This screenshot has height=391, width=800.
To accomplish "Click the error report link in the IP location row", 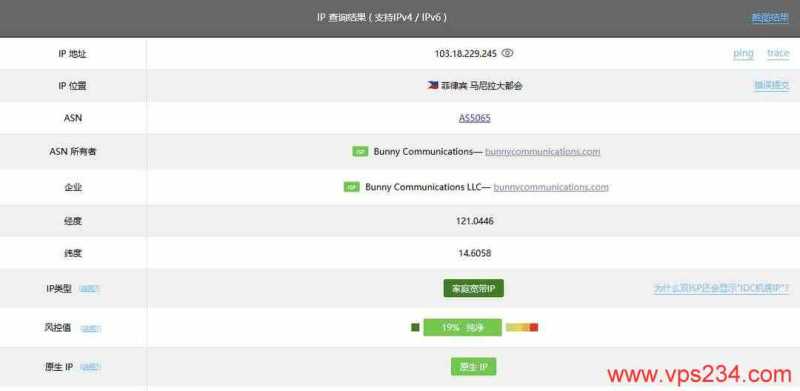I will pos(771,85).
